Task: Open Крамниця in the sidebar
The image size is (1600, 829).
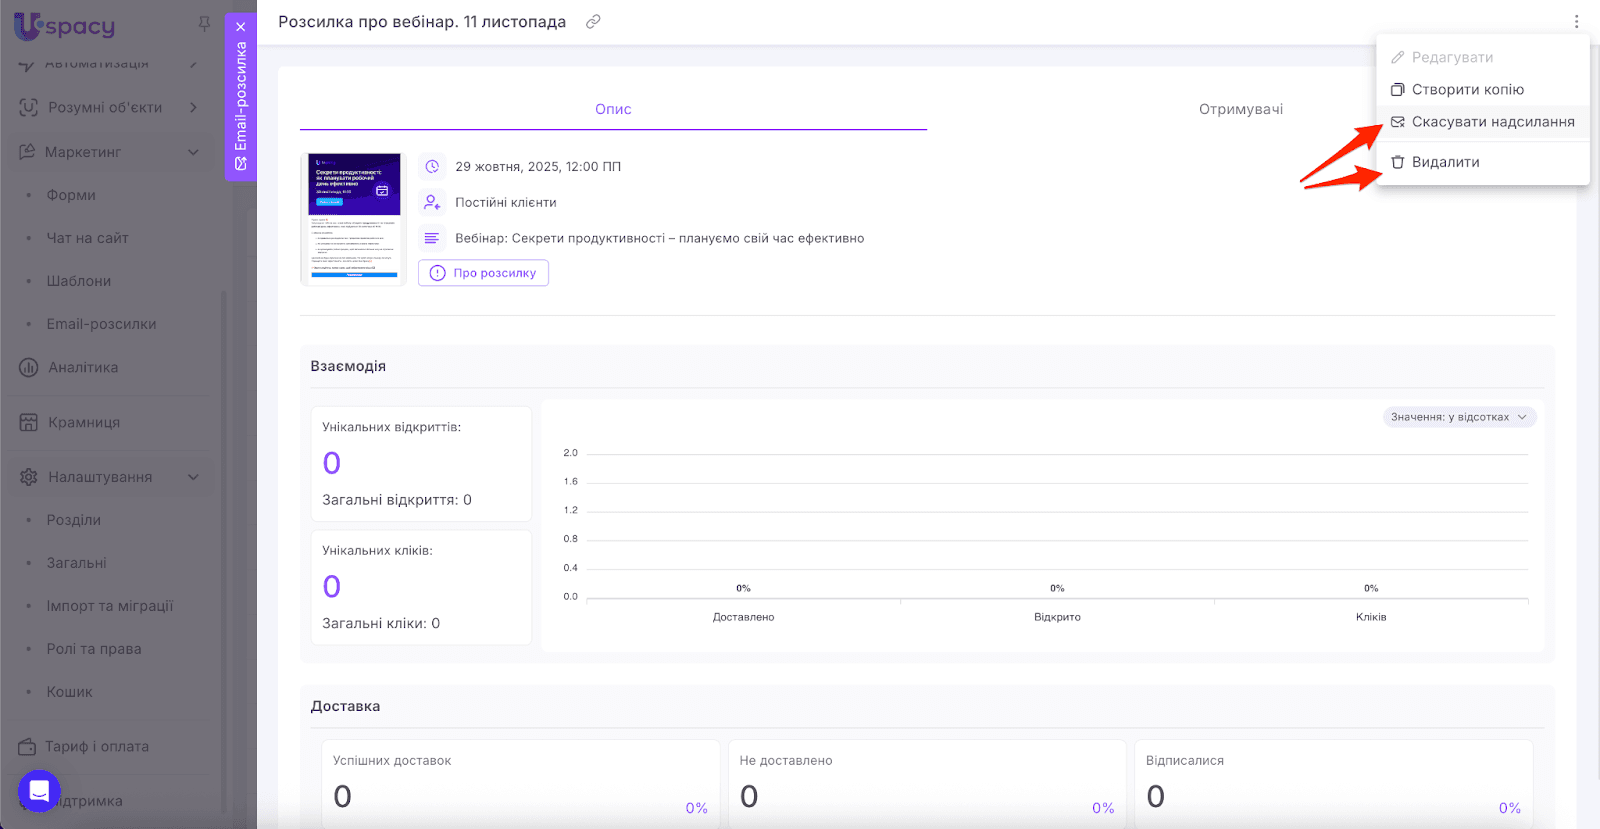Action: coord(84,422)
